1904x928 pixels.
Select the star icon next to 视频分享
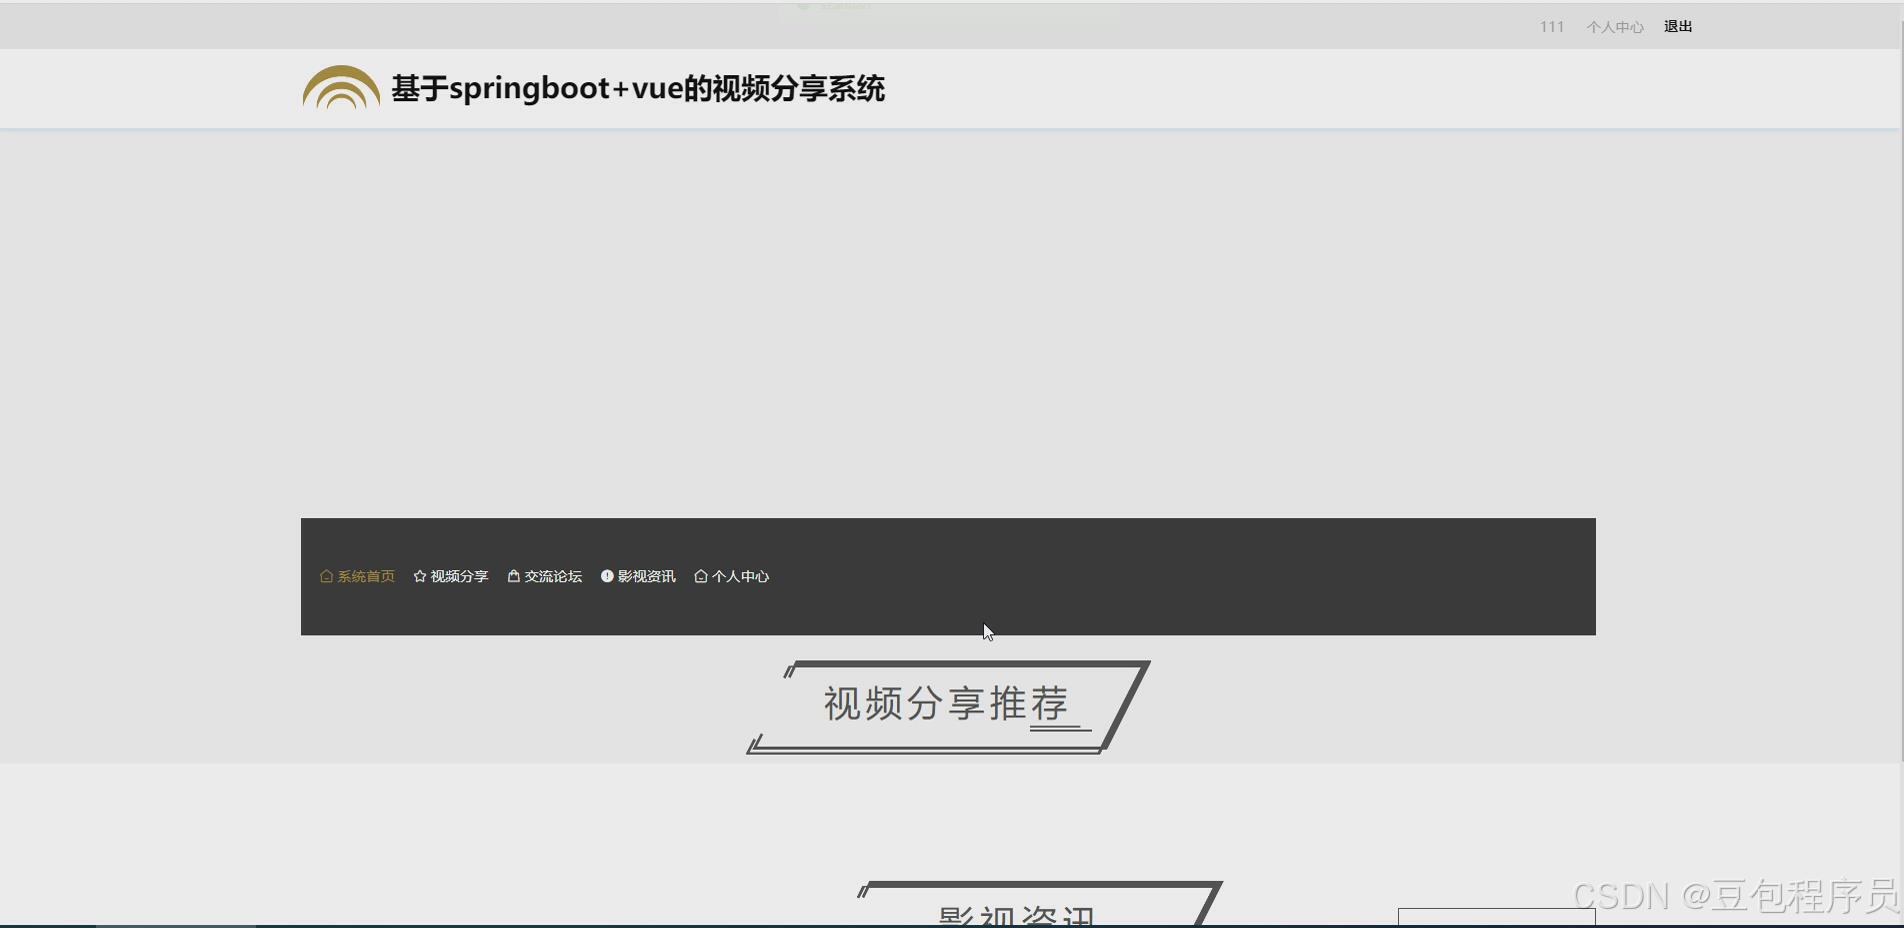[419, 576]
